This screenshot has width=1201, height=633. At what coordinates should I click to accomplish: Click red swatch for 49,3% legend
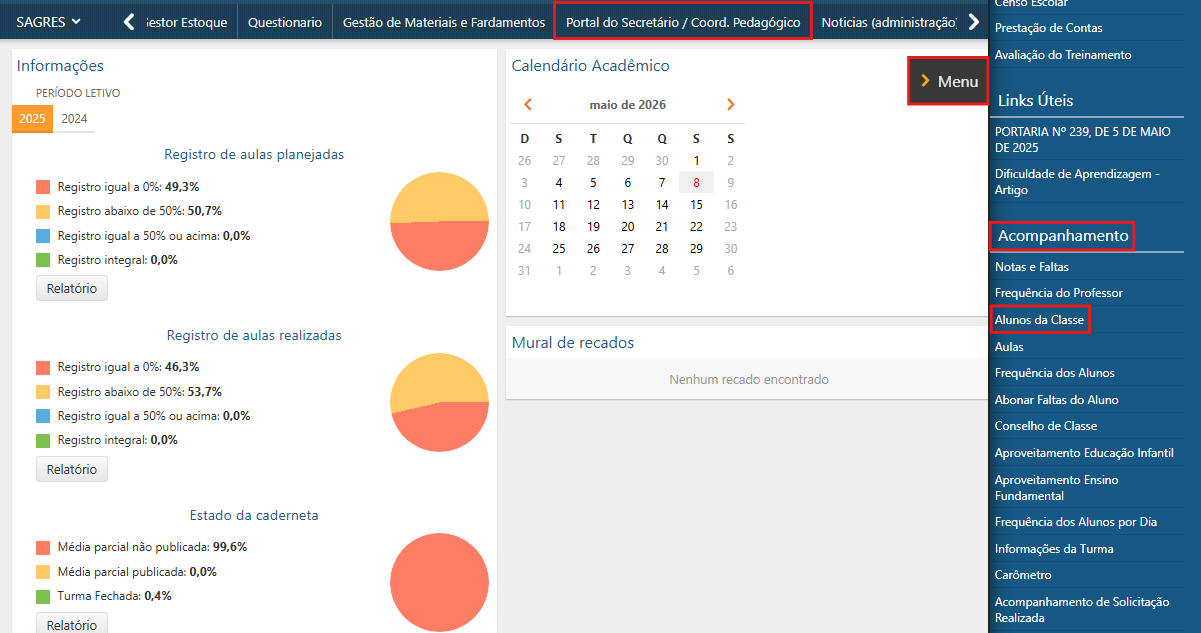[x=43, y=187]
